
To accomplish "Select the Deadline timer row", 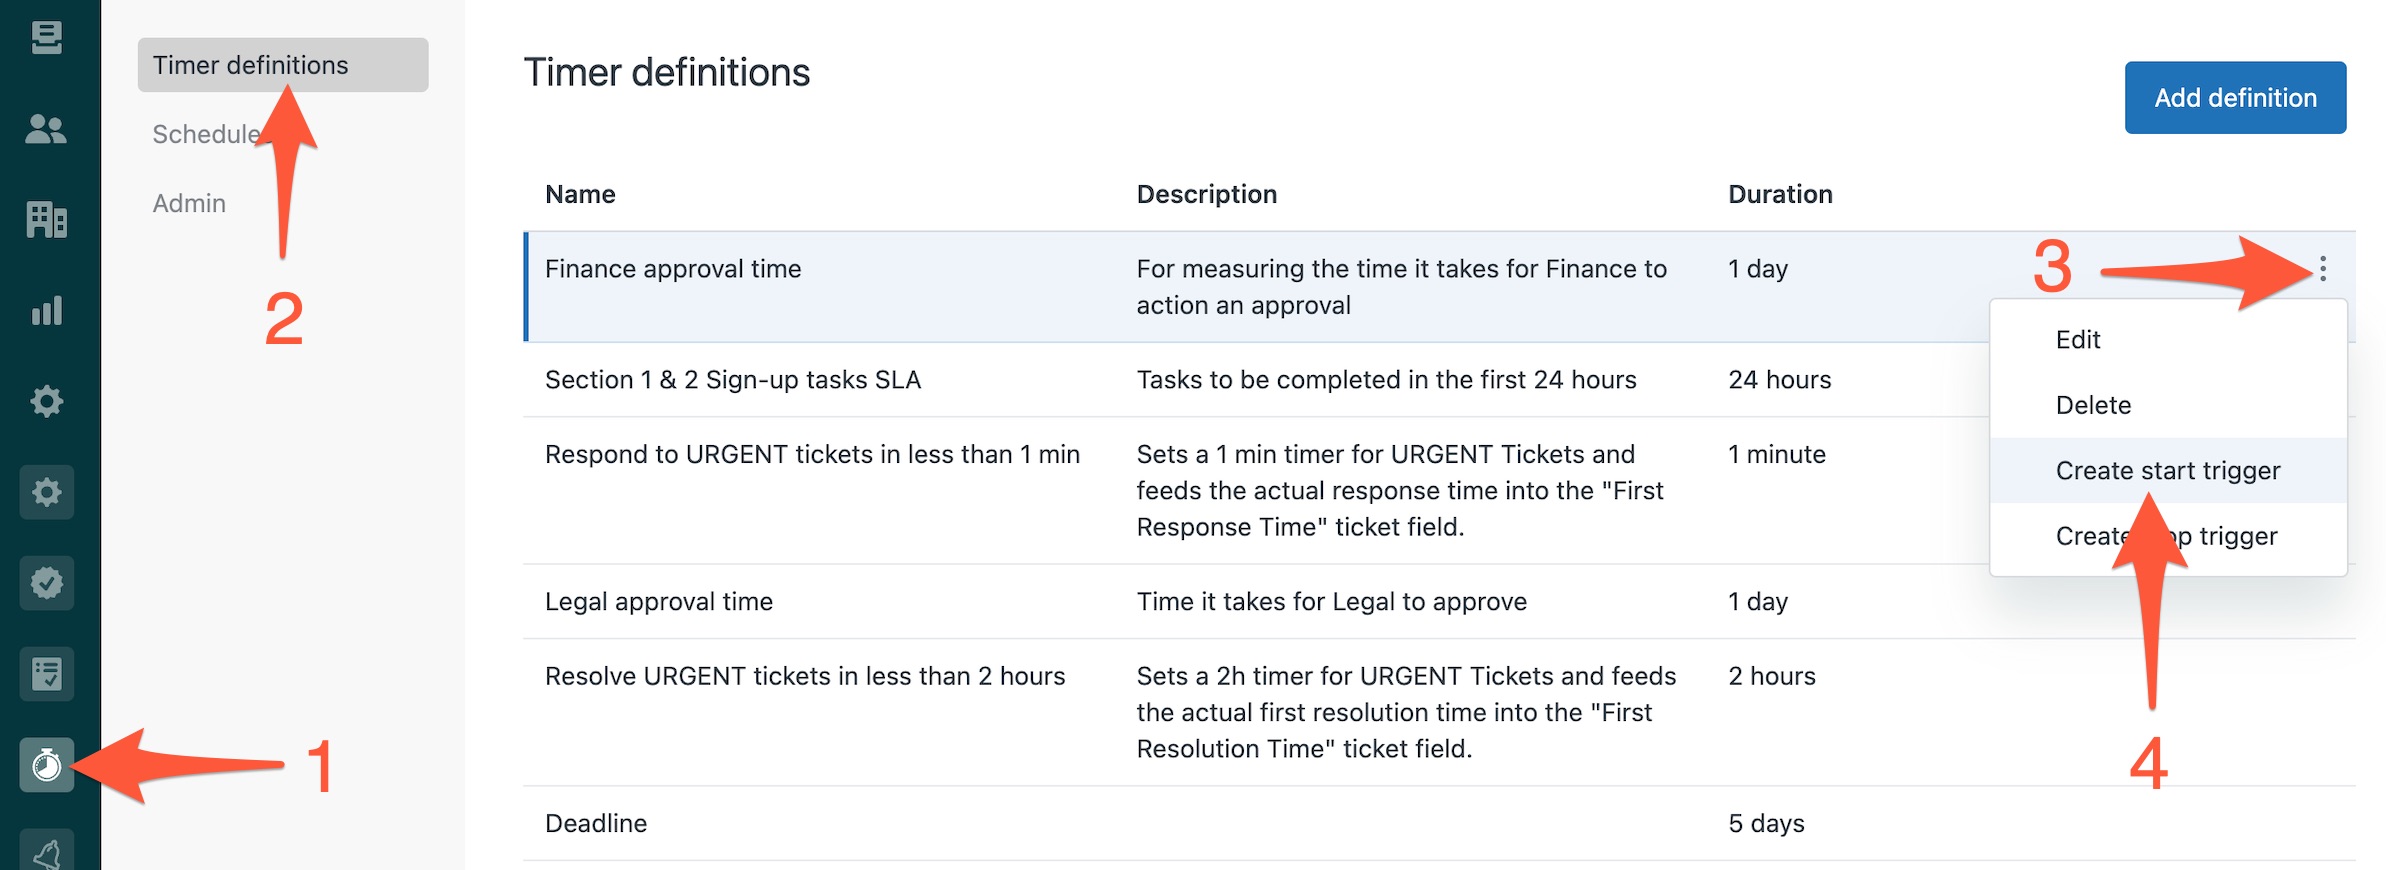I will pyautogui.click(x=1439, y=823).
